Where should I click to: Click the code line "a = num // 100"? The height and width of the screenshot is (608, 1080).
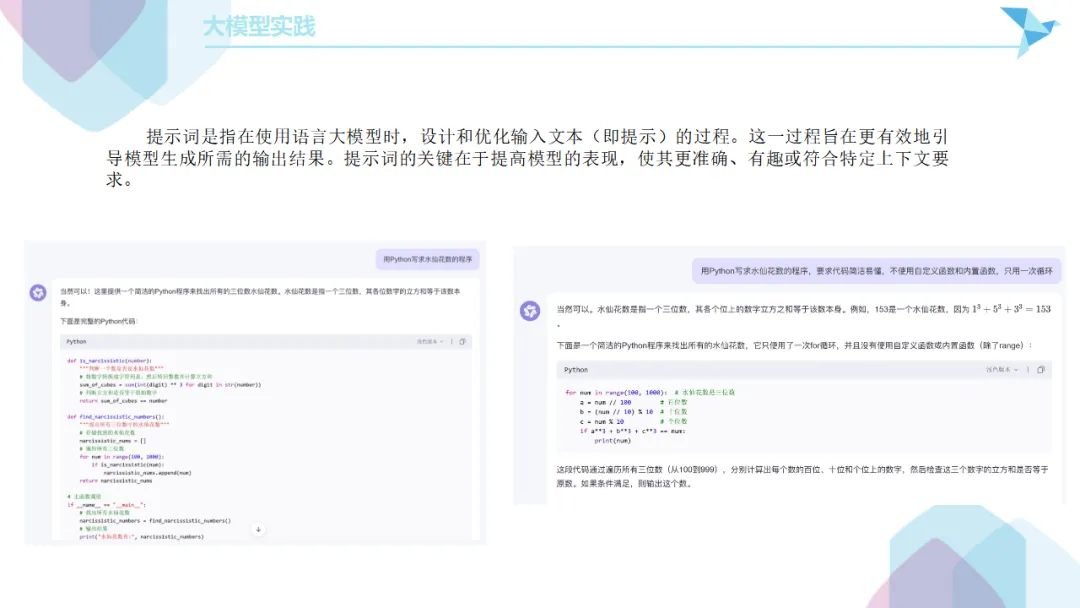pos(605,402)
